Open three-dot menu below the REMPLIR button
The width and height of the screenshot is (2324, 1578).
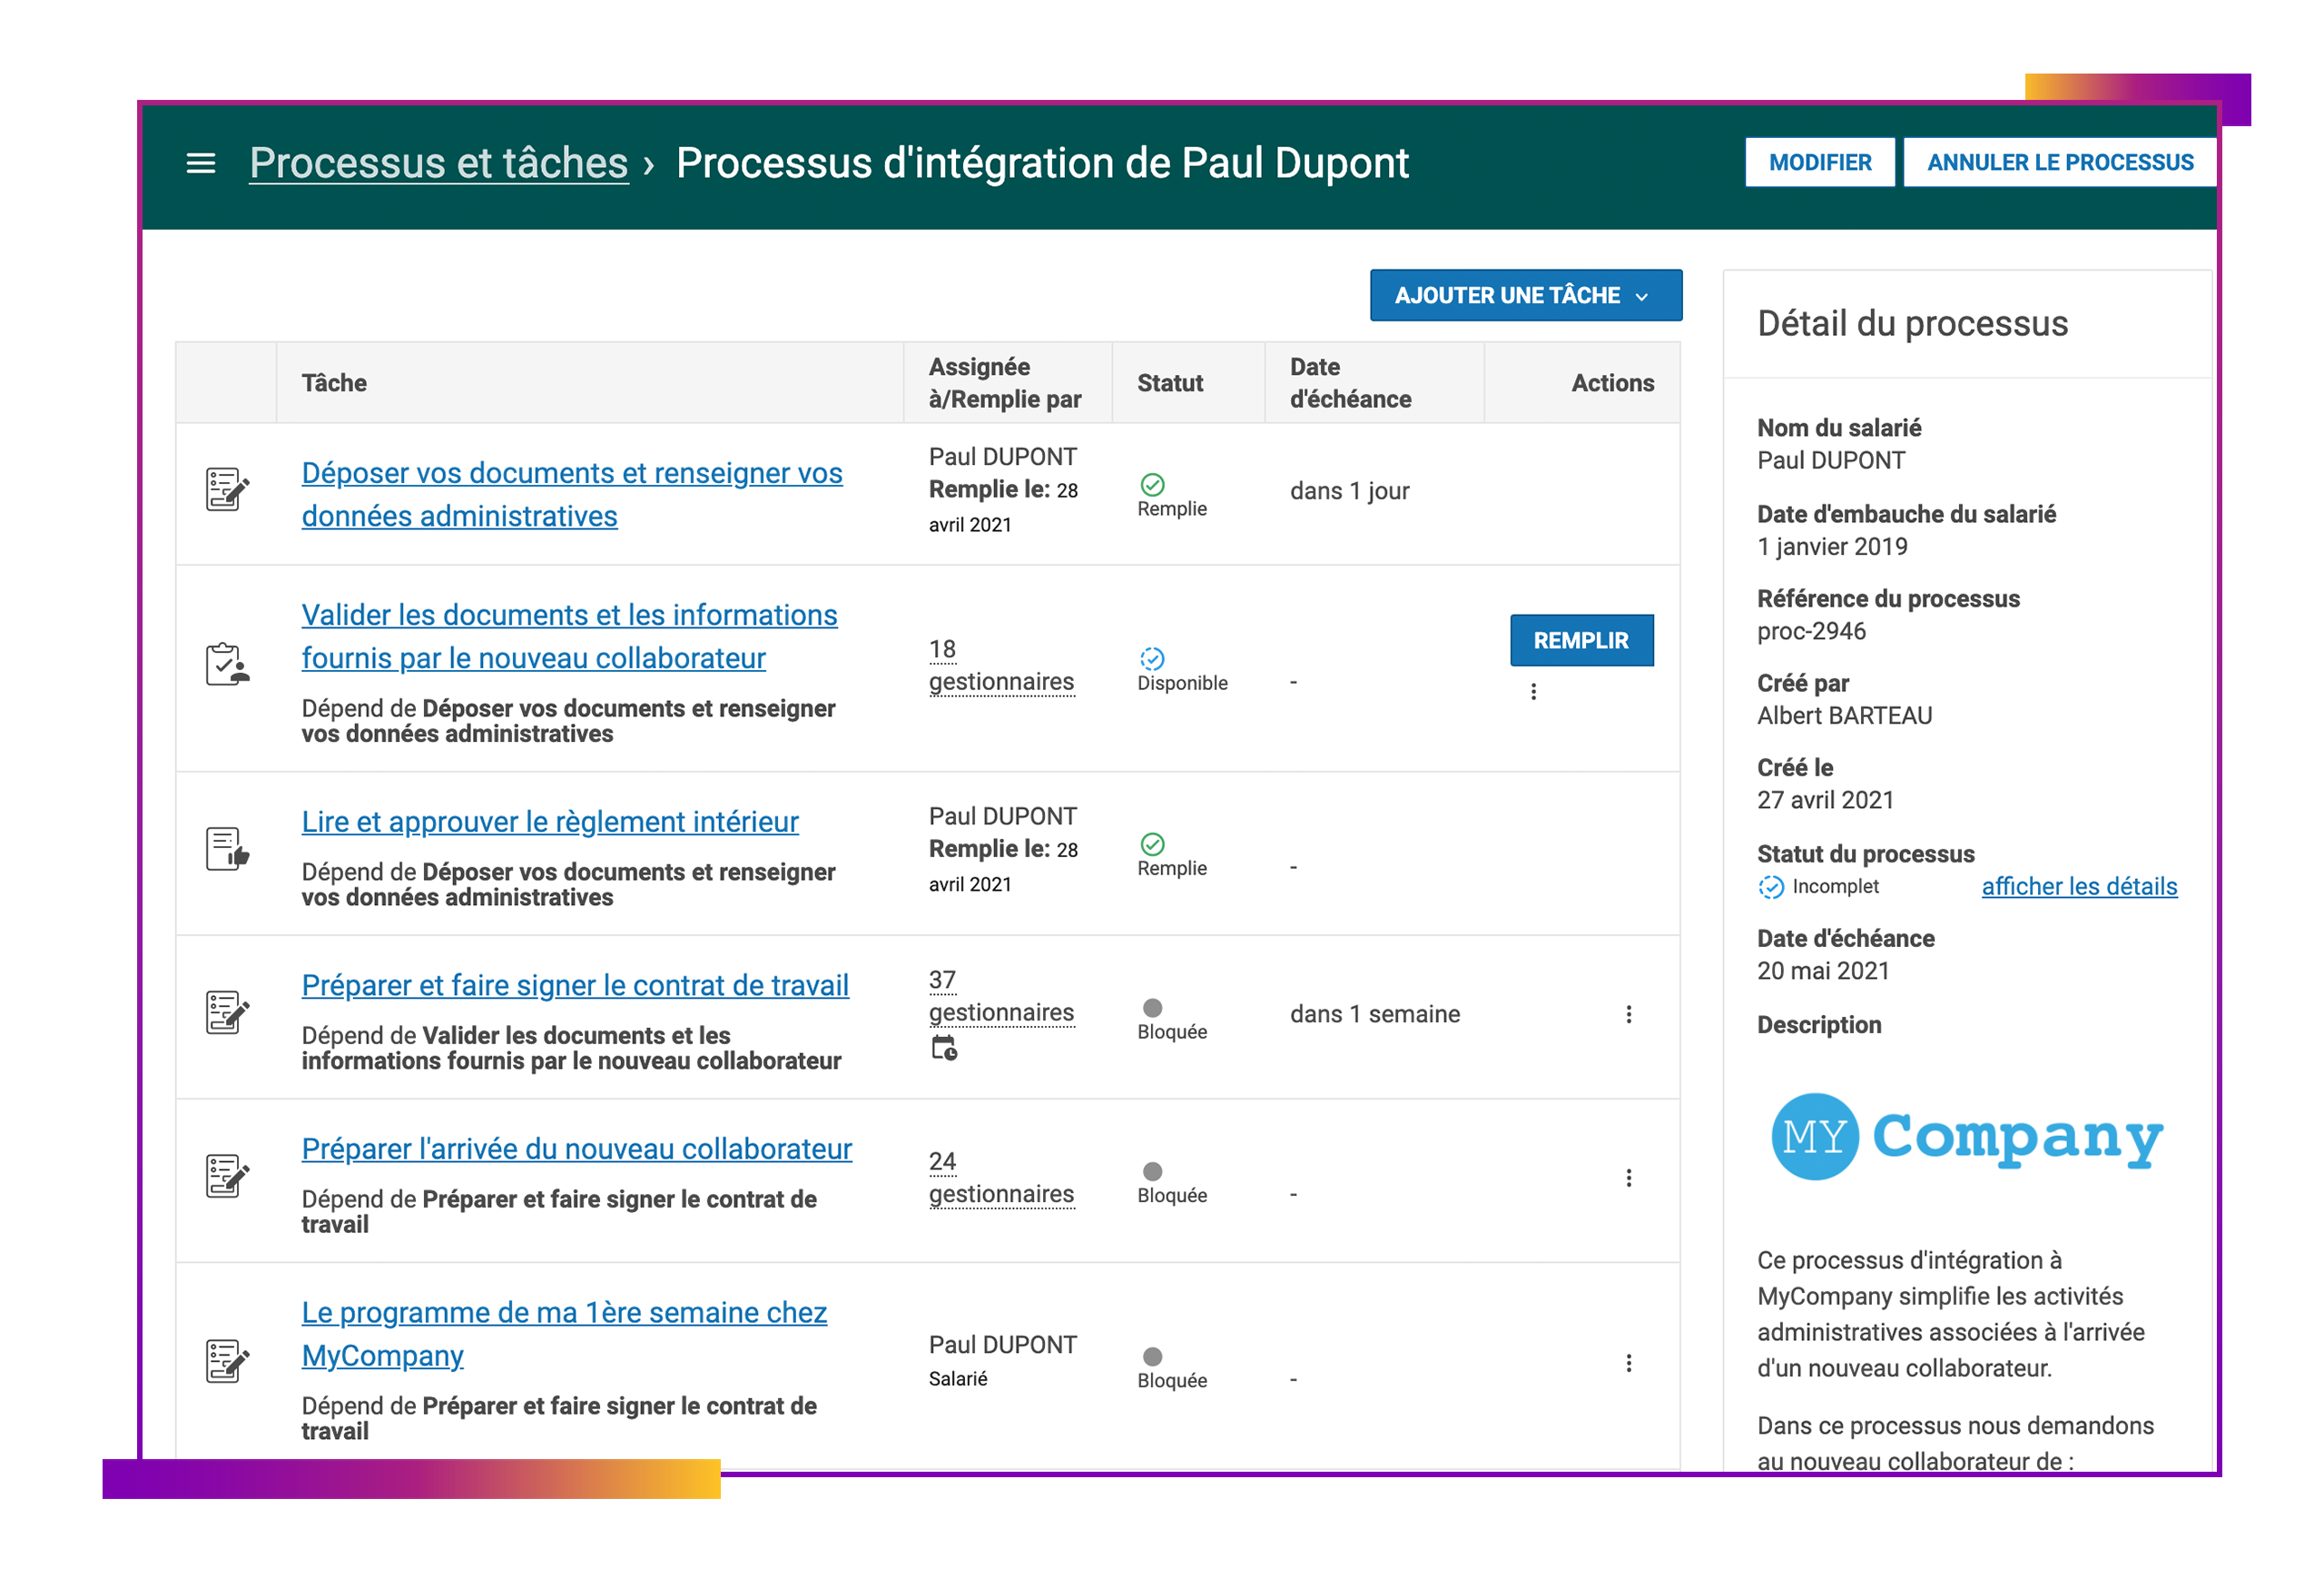point(1533,692)
